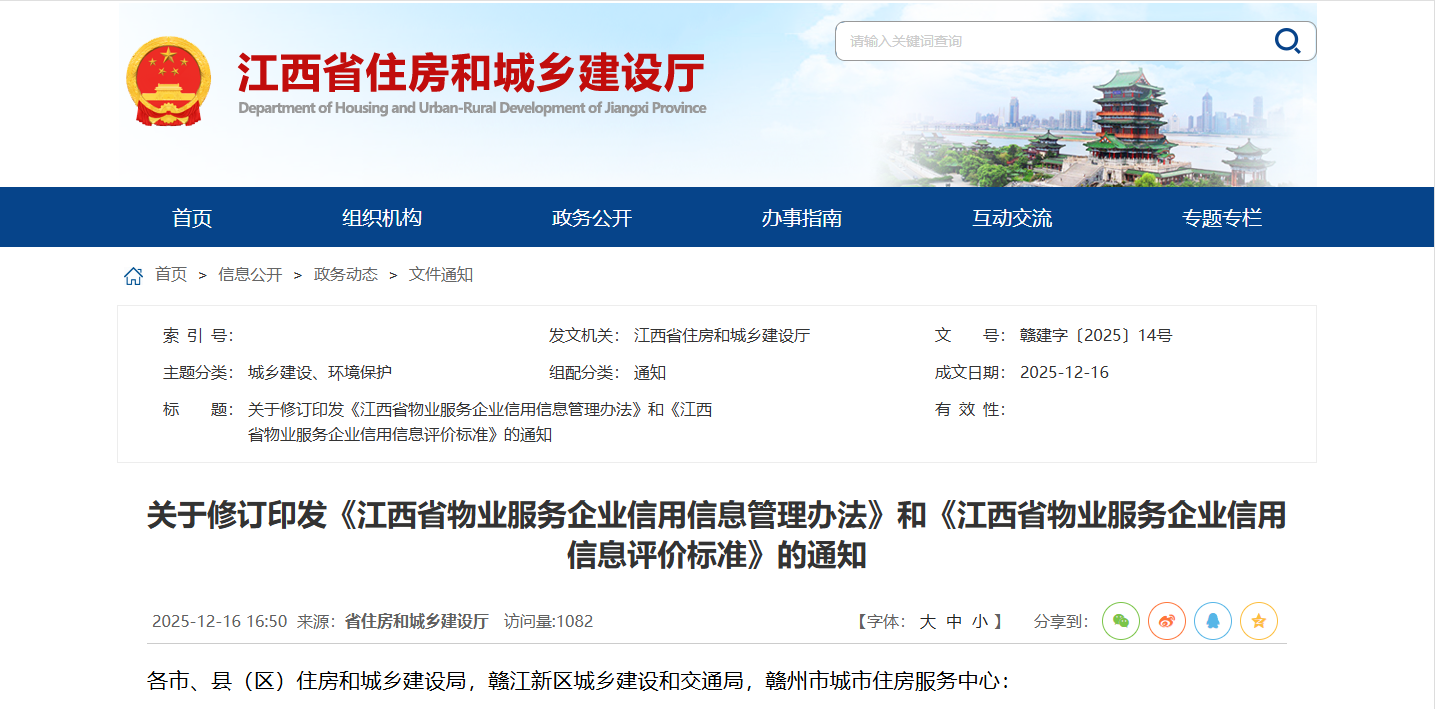Click the search magnifier icon
The width and height of the screenshot is (1435, 709).
click(1287, 41)
